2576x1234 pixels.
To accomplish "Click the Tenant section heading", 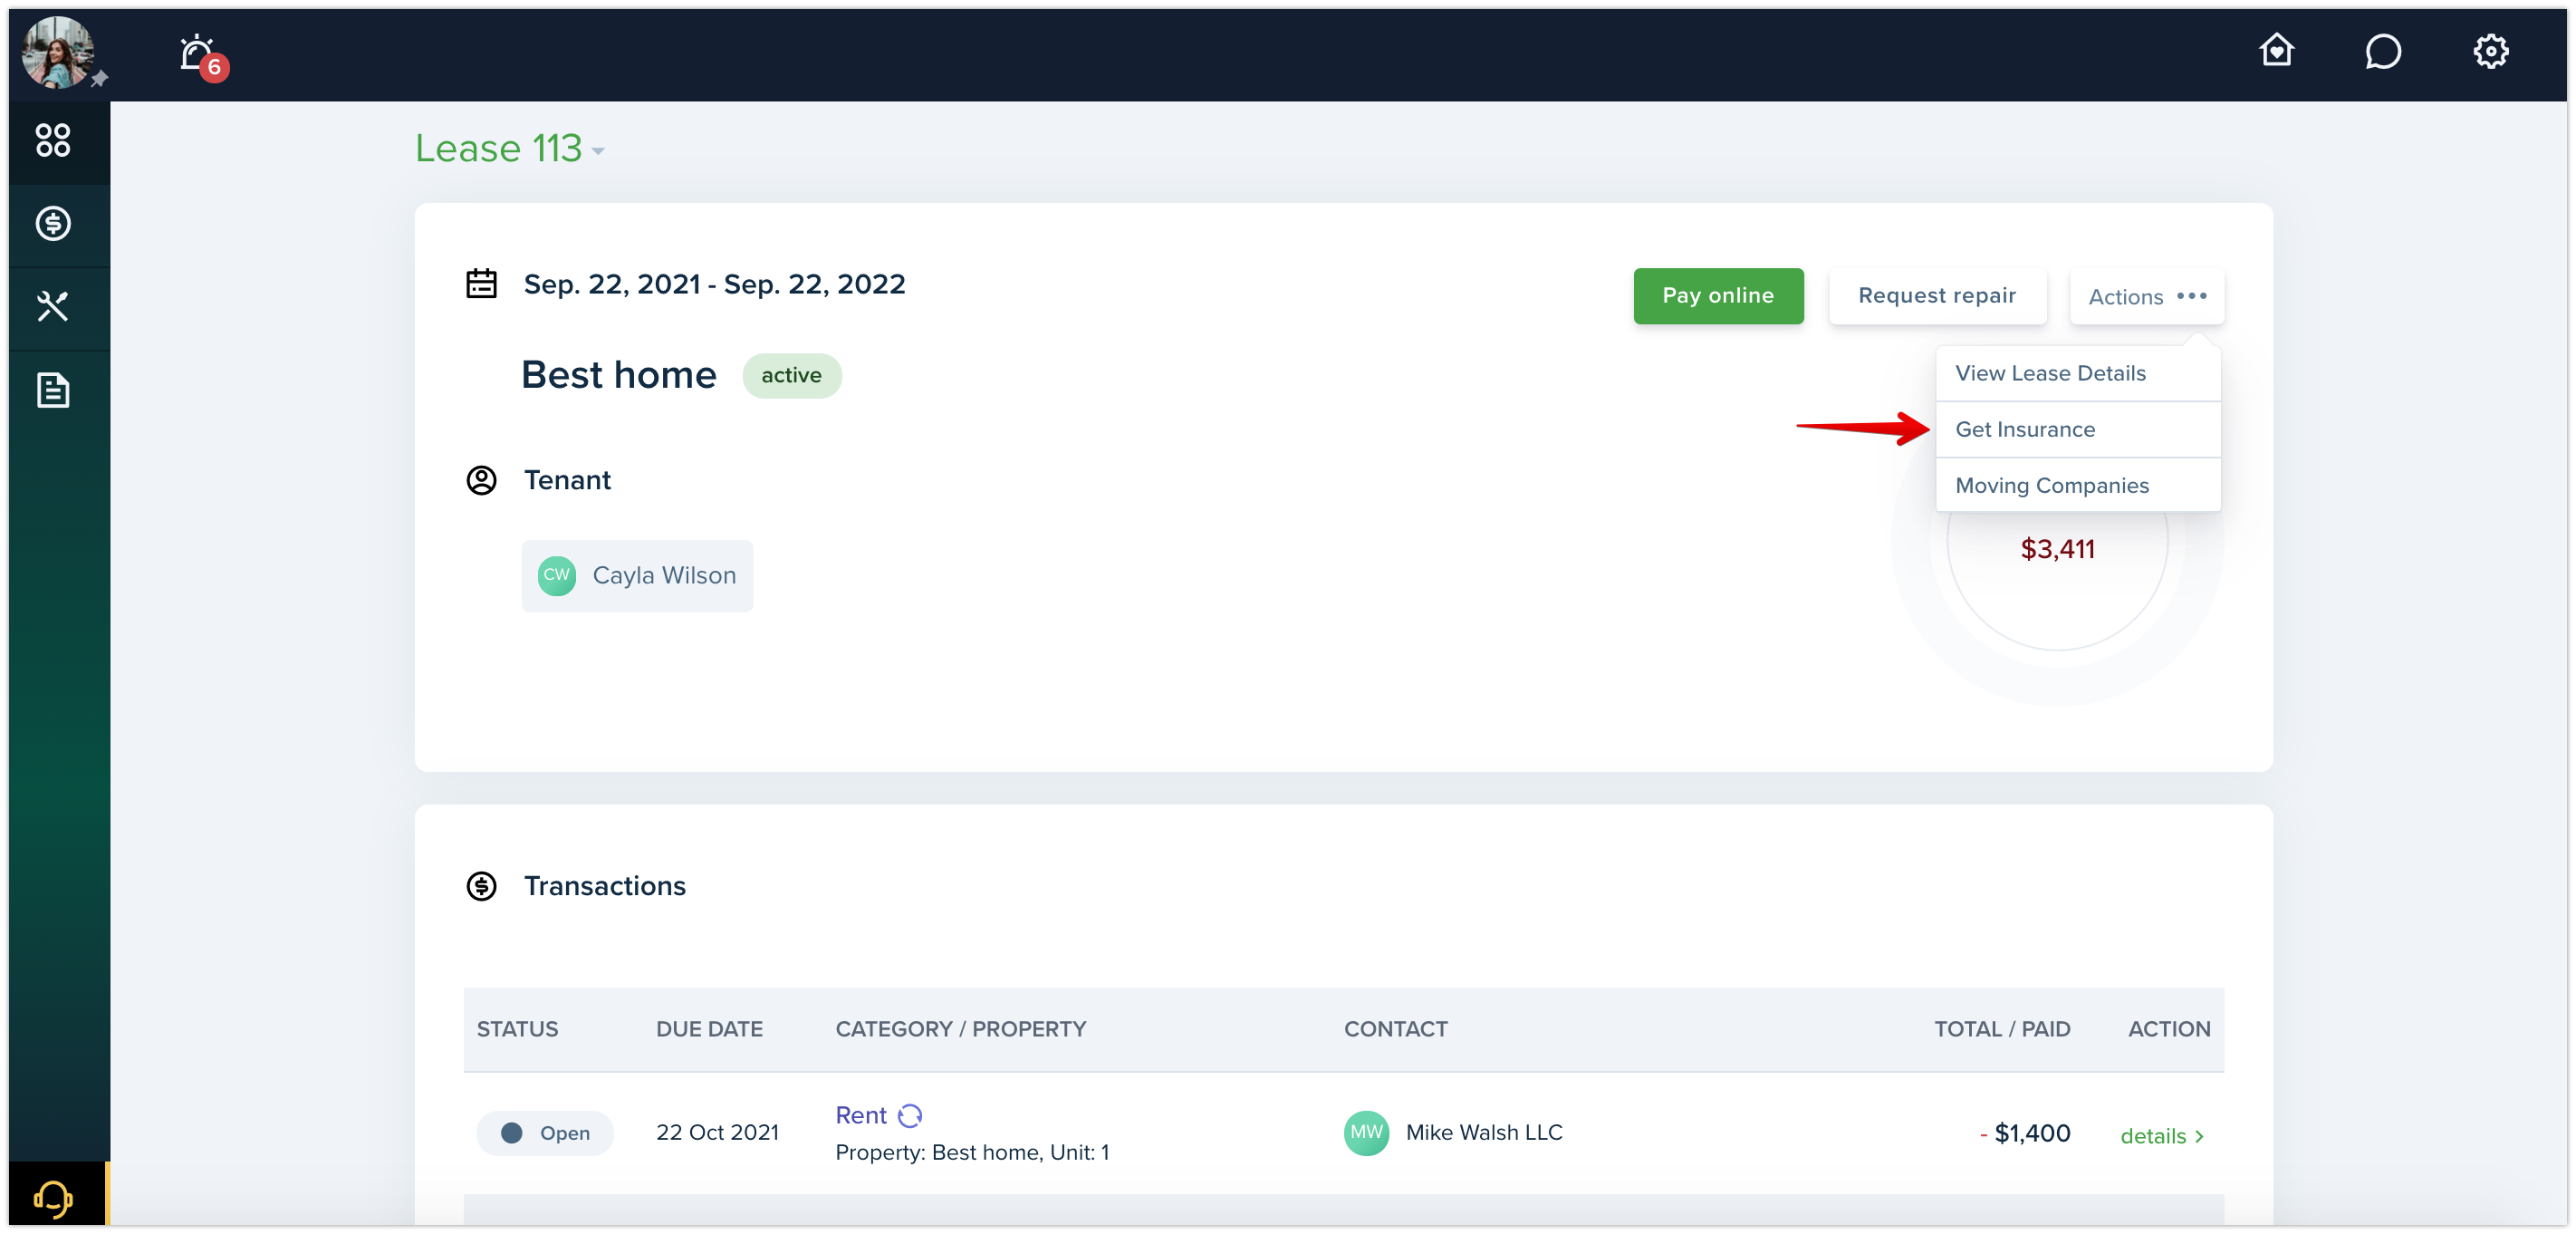I will [567, 480].
